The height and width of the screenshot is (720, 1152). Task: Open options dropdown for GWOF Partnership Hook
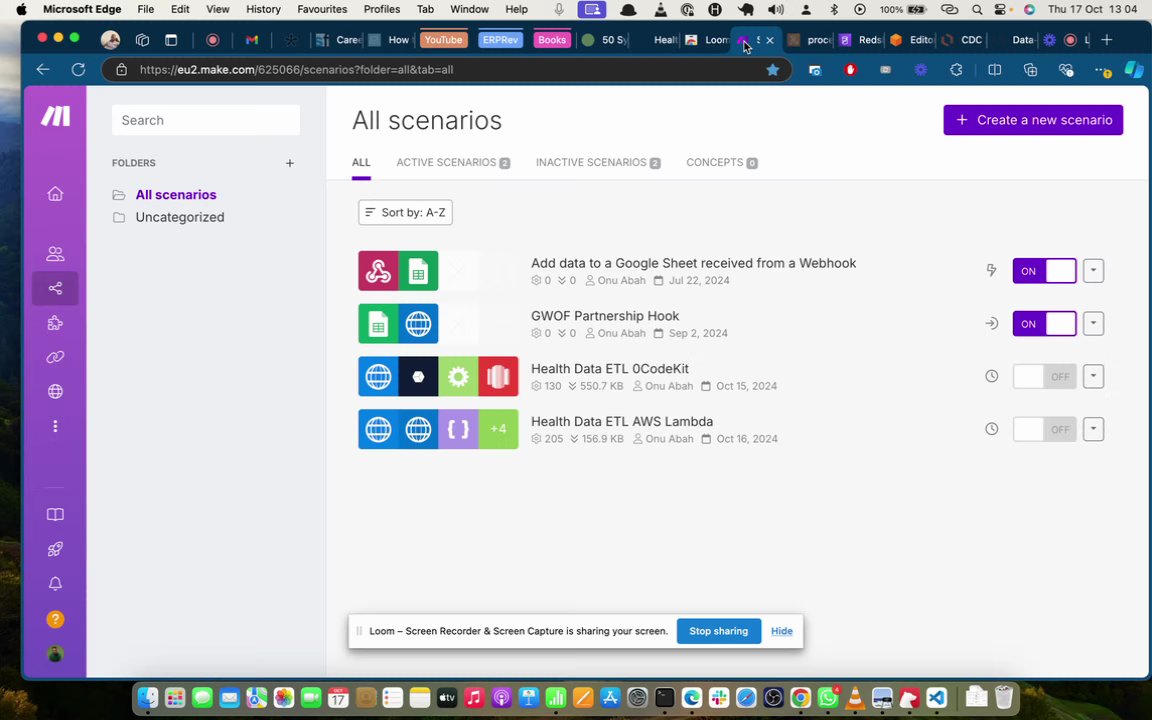click(x=1093, y=323)
